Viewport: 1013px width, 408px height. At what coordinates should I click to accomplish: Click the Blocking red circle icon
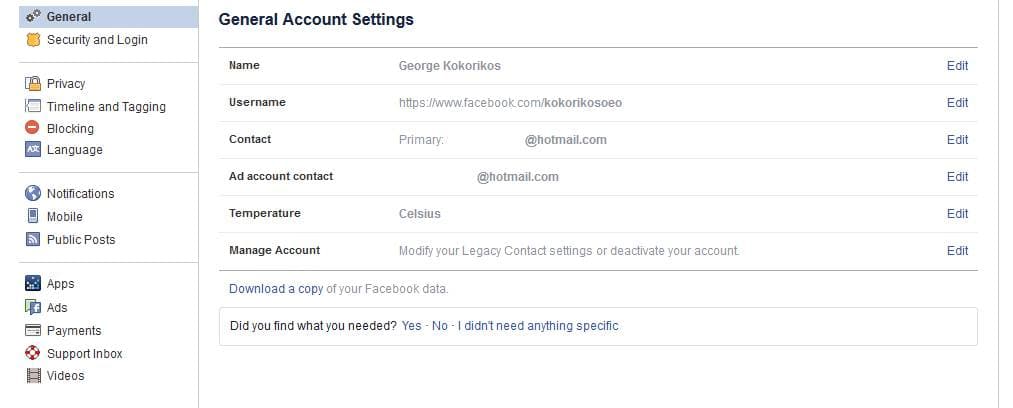pyautogui.click(x=32, y=128)
